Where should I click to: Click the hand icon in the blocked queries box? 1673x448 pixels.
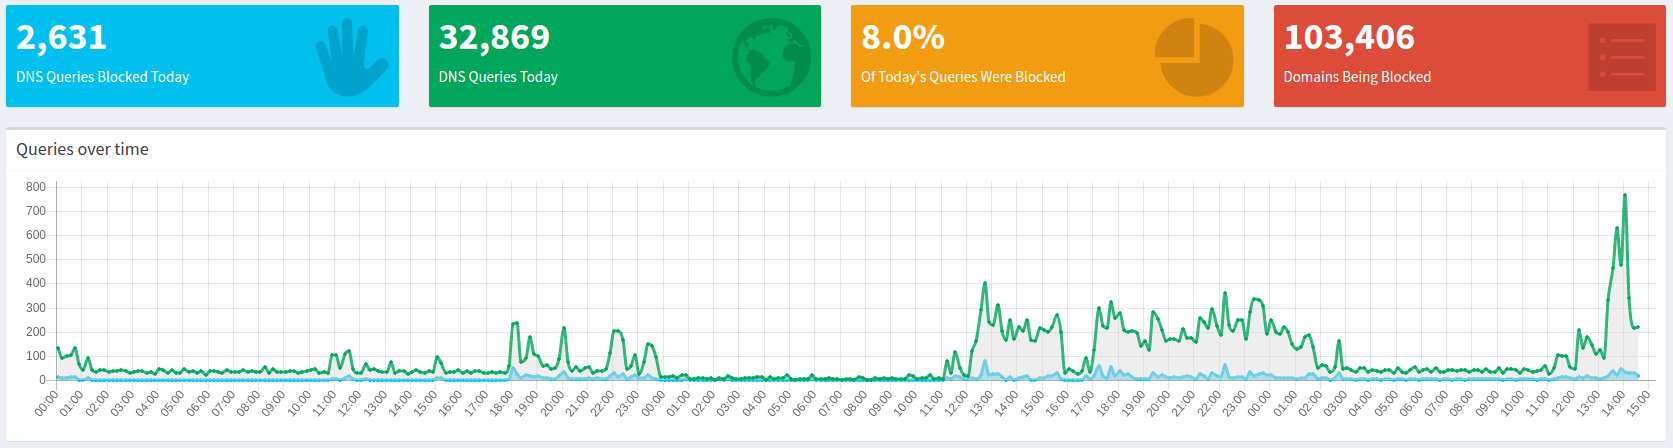point(351,58)
